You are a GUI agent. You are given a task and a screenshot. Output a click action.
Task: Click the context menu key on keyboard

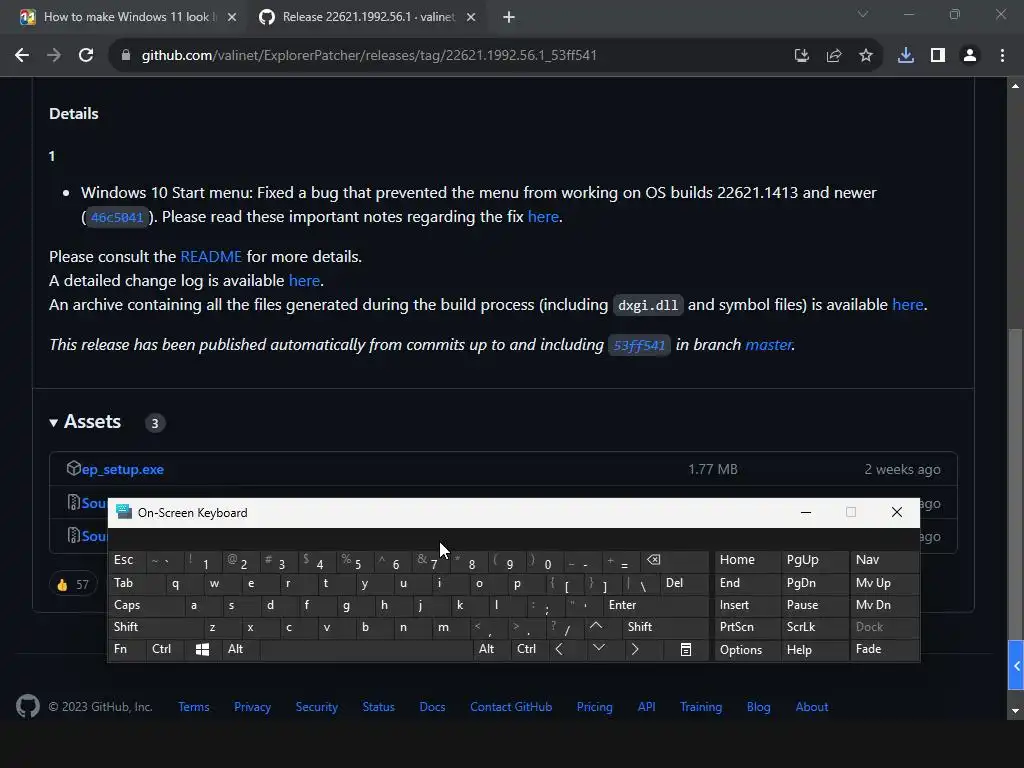686,649
